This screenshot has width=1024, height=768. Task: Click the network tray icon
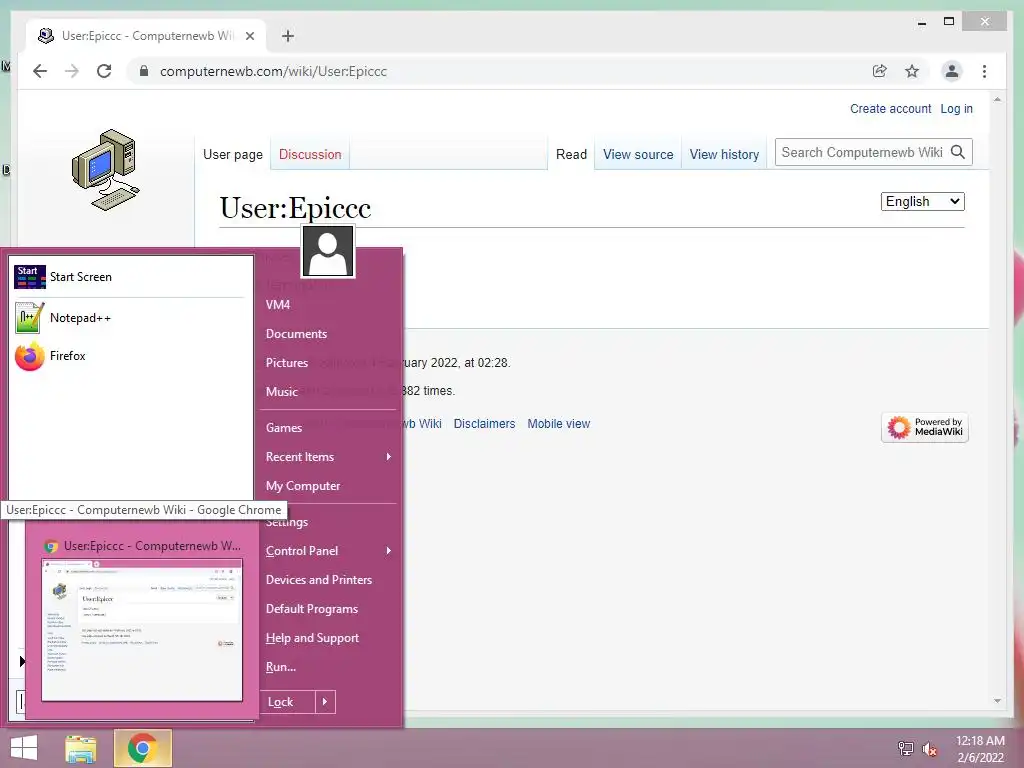(x=905, y=748)
